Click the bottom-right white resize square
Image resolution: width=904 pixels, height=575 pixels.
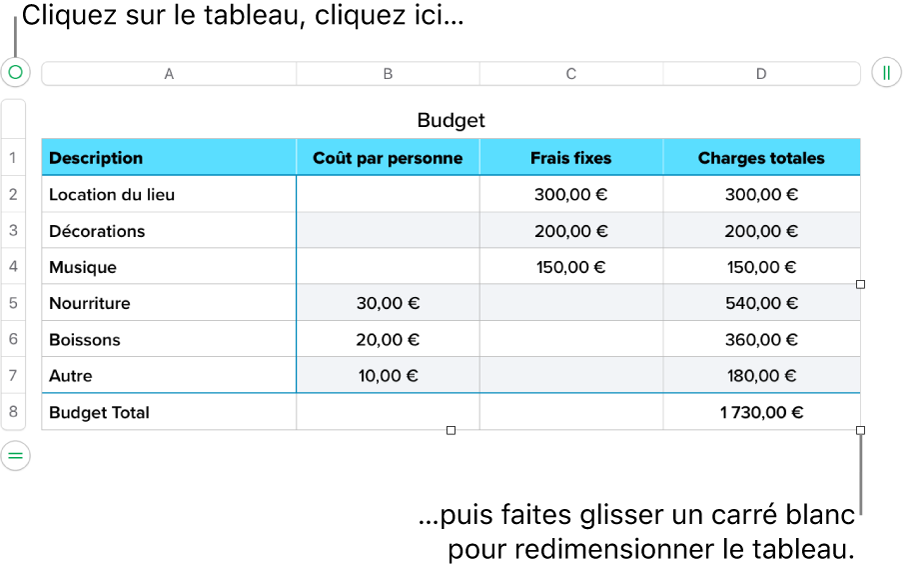(860, 431)
